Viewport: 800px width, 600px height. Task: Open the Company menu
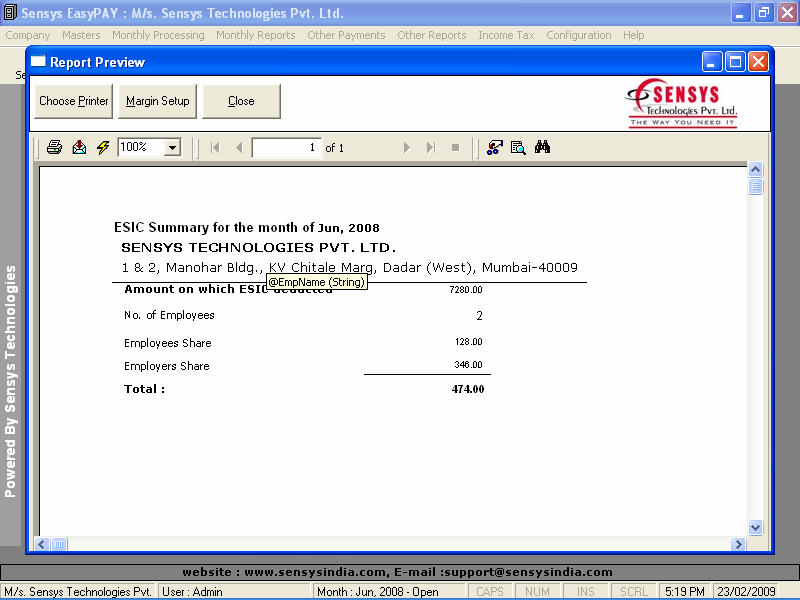tap(28, 35)
